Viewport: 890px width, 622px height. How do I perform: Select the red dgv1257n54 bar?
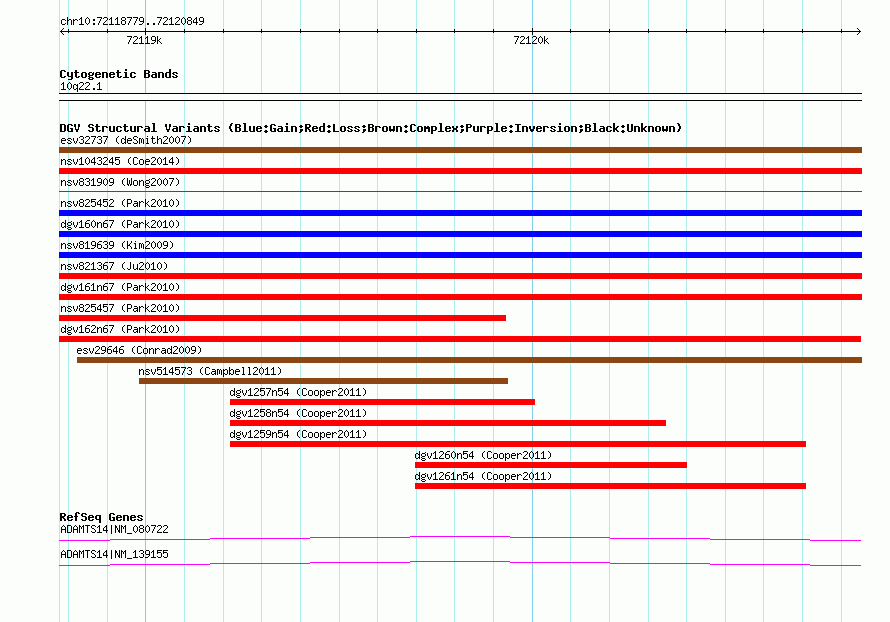[x=382, y=402]
